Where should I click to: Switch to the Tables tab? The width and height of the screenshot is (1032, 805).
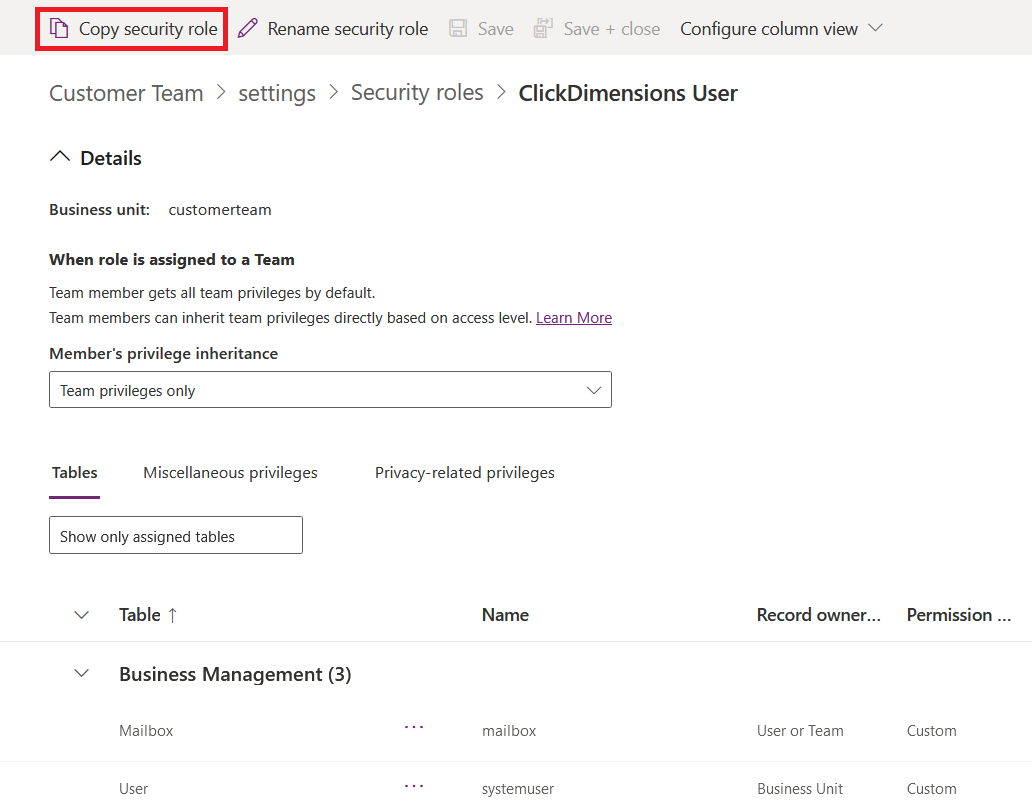tap(74, 473)
